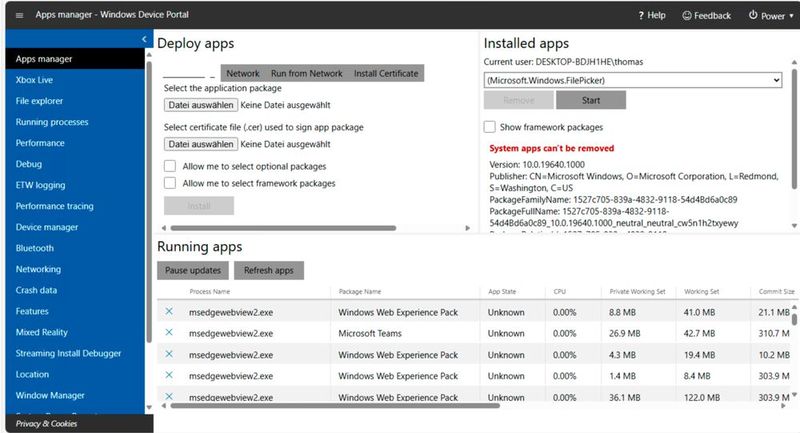Open the Privacy & Cookies link

46,423
